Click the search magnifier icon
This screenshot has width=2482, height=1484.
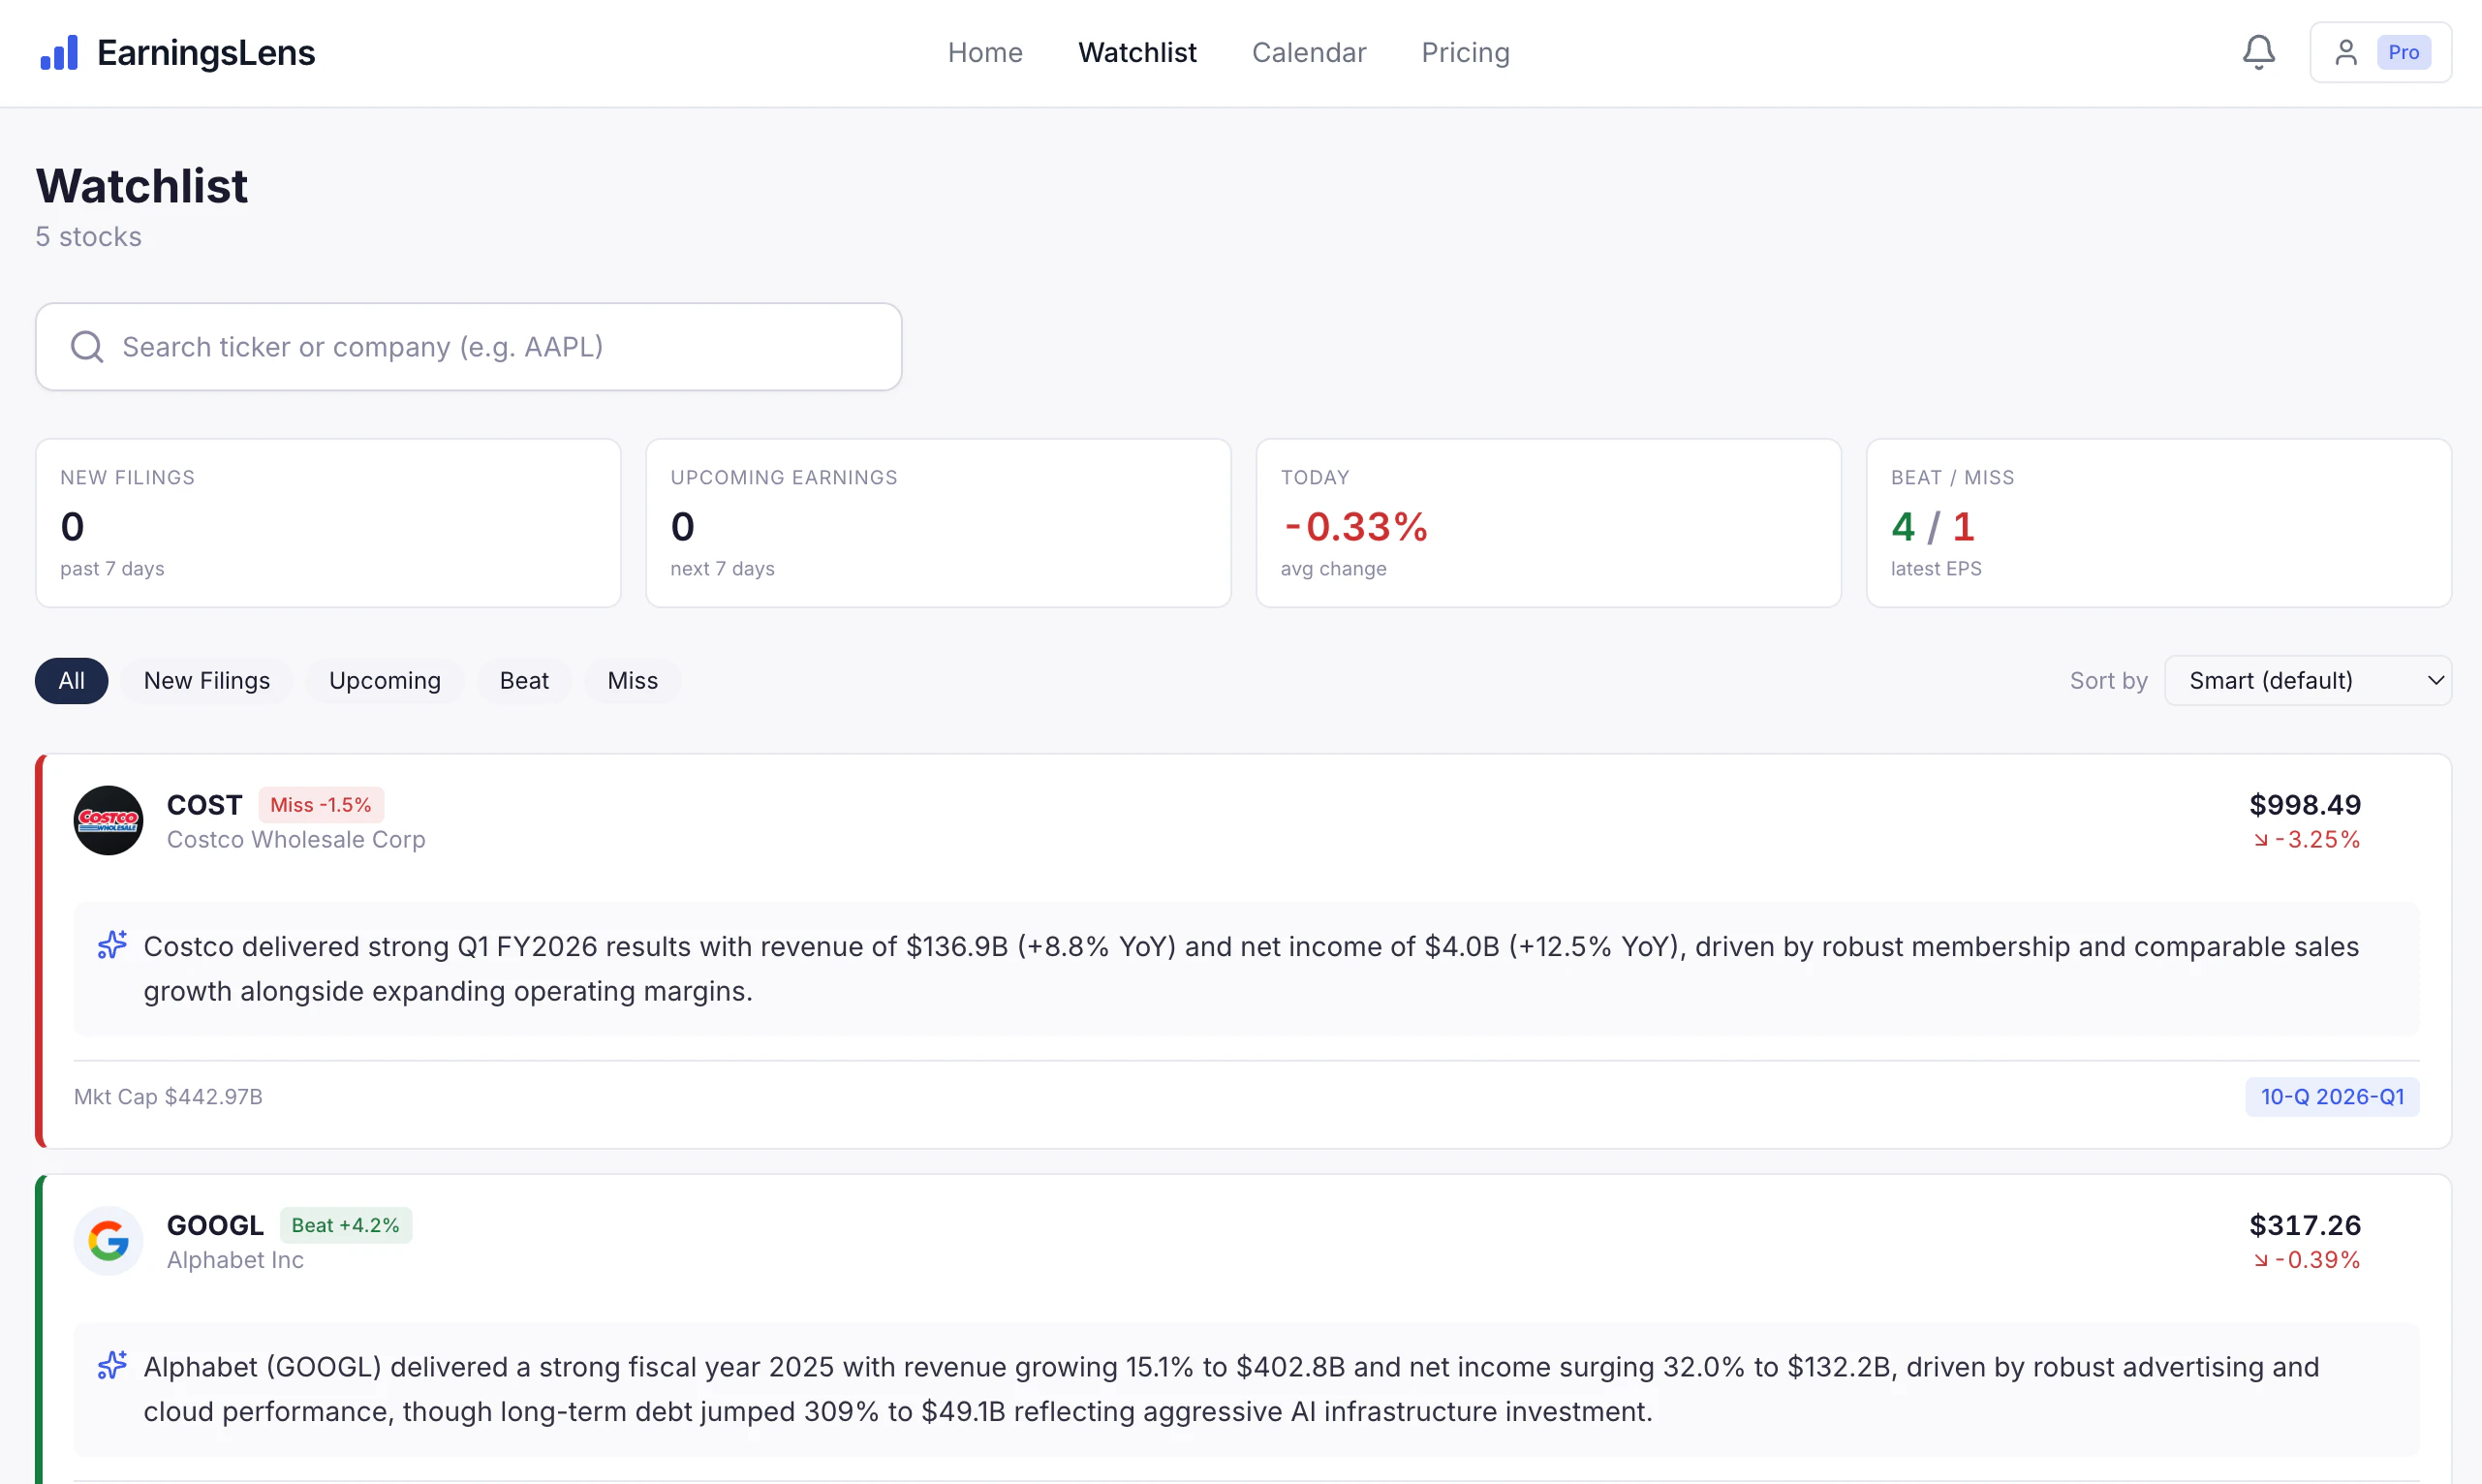pyautogui.click(x=87, y=347)
